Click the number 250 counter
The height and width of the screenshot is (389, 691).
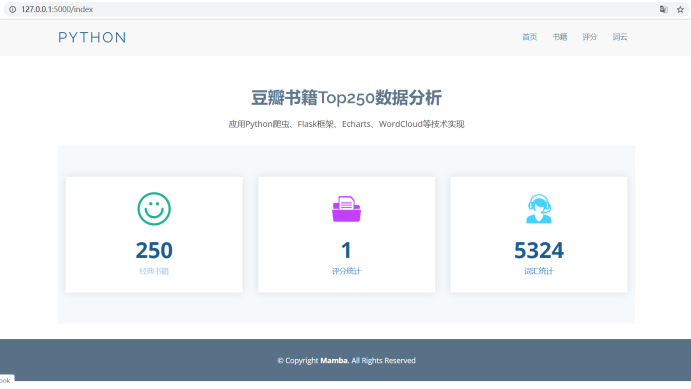(x=154, y=250)
